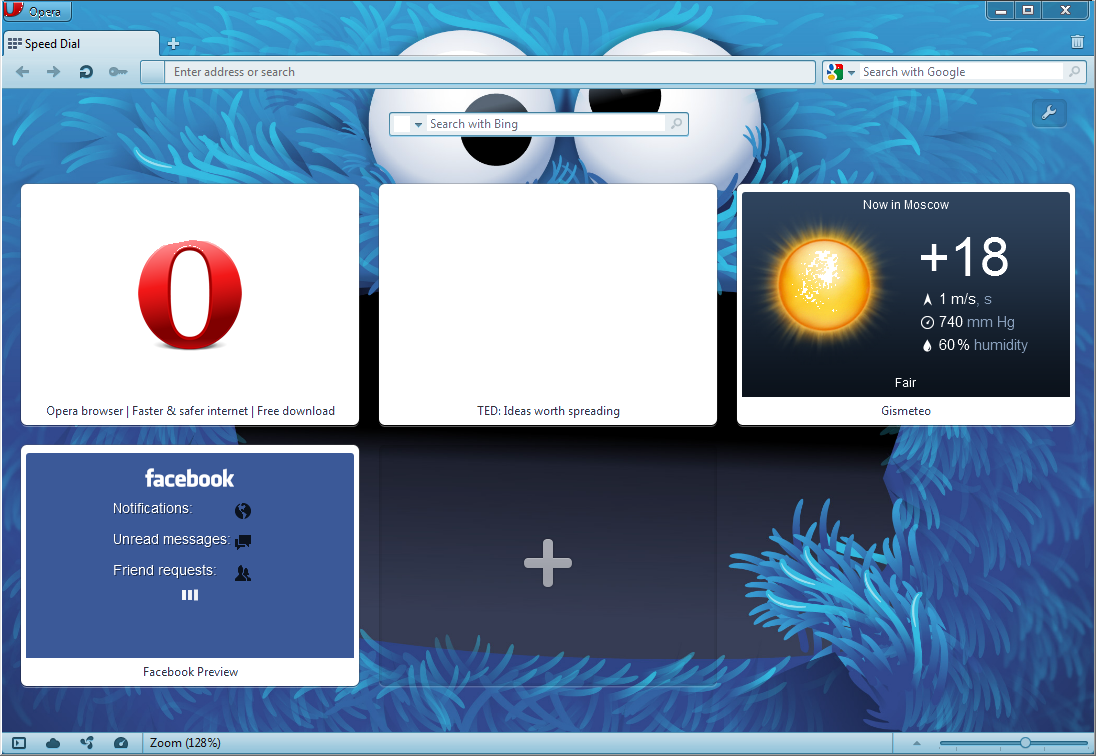The height and width of the screenshot is (756, 1096).
Task: Open the TED Speed Dial entry
Action: pos(547,300)
